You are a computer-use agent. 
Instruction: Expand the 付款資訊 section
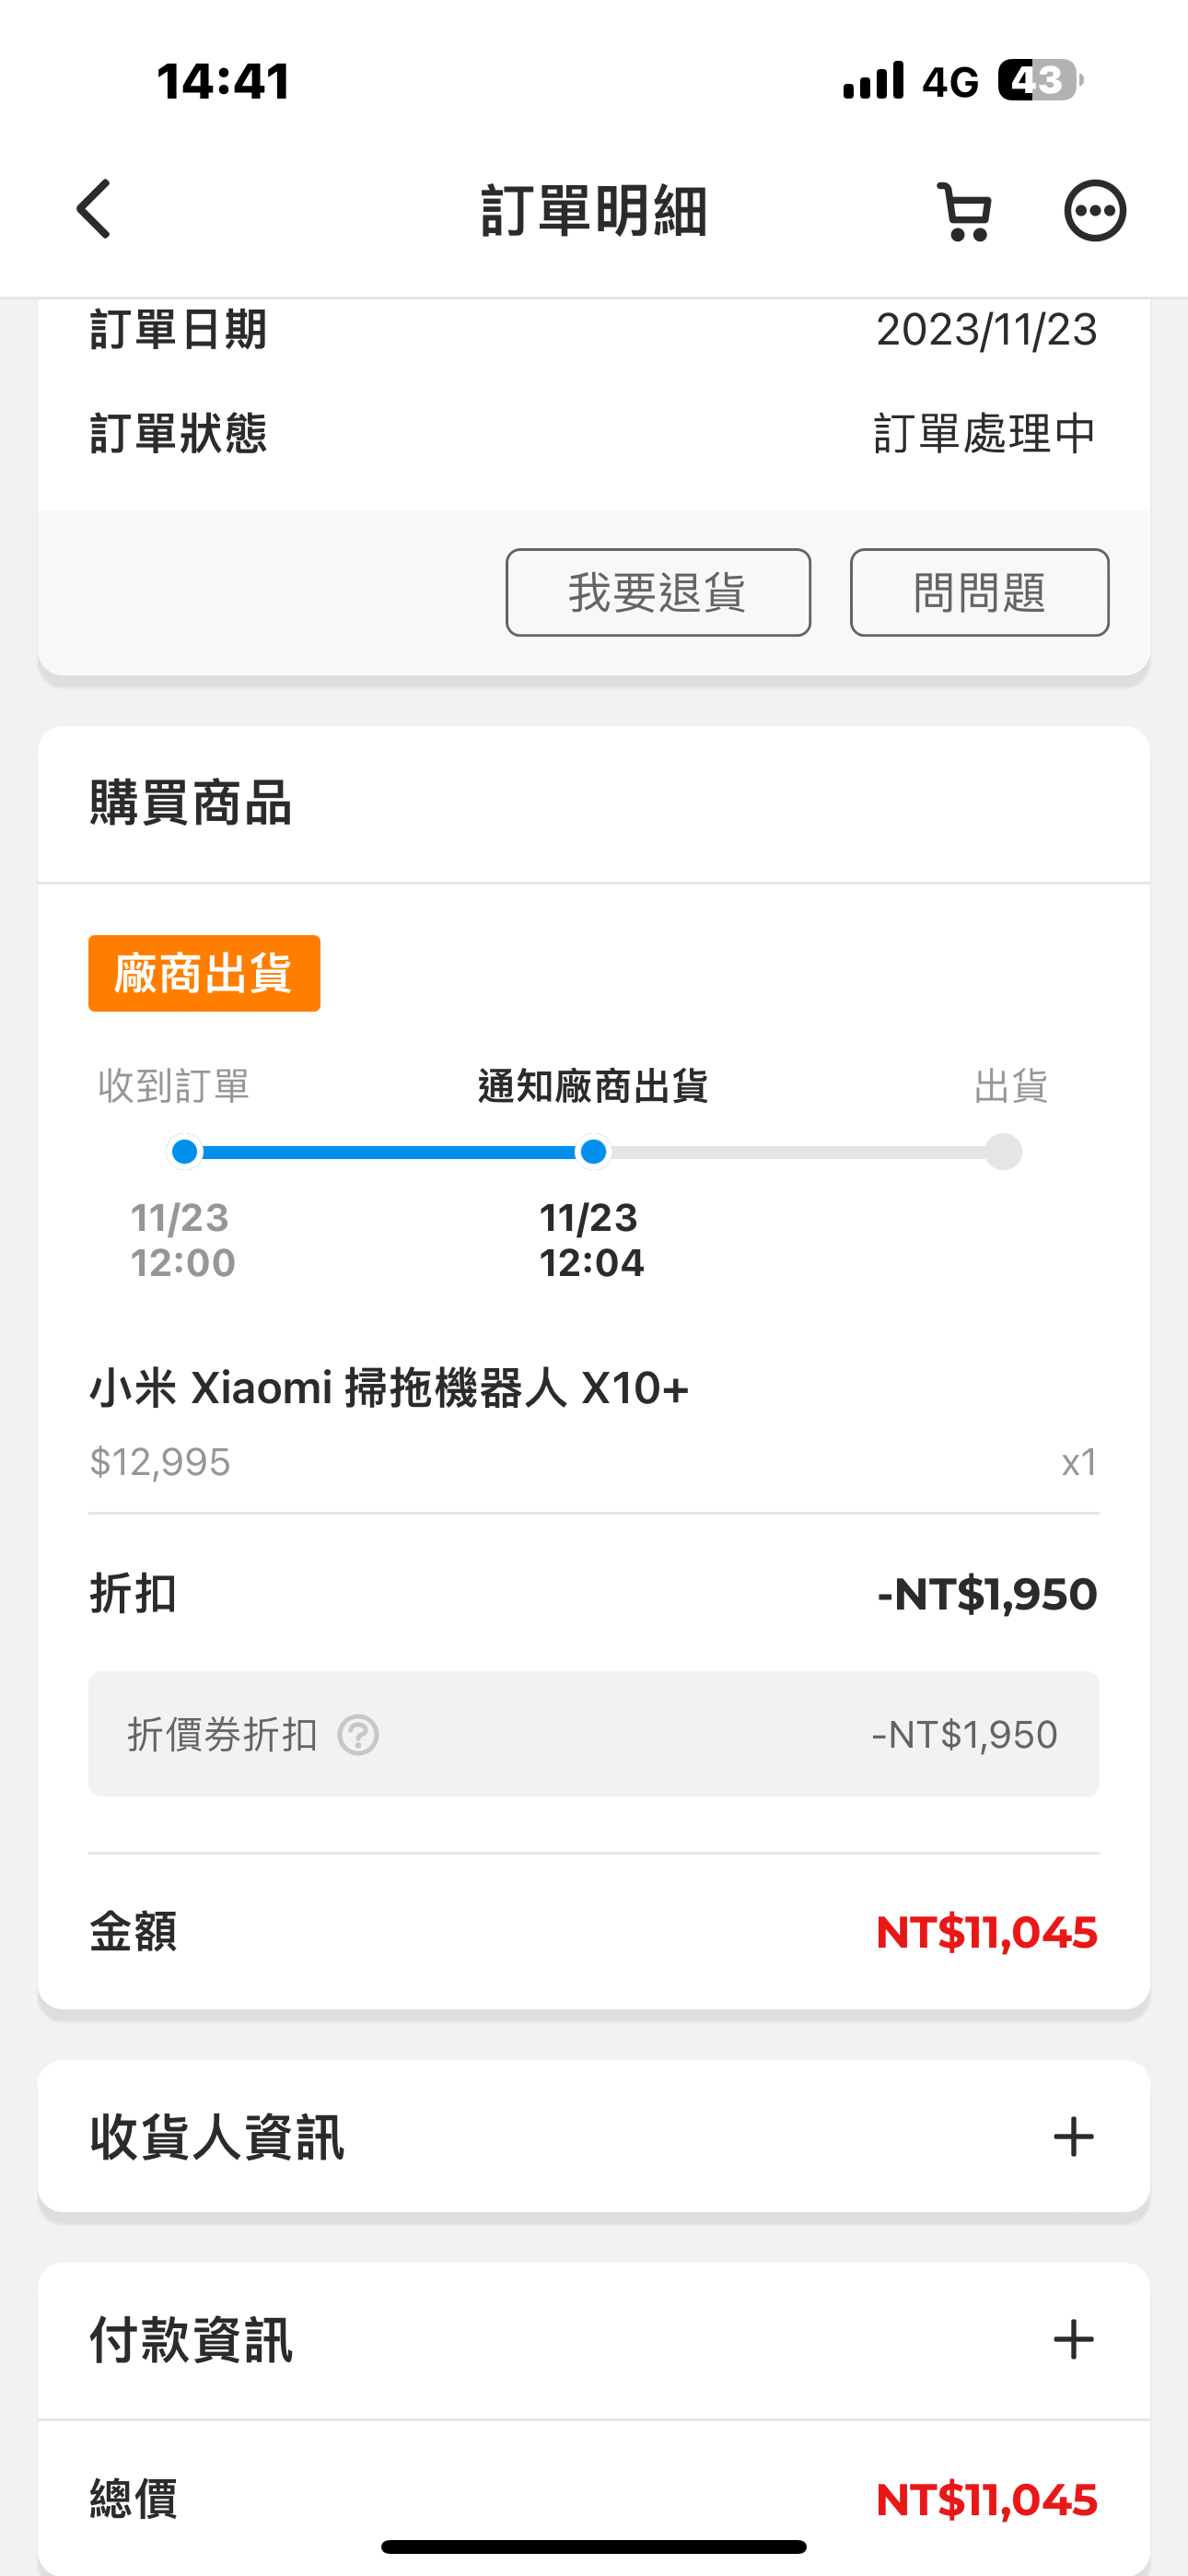[x=1073, y=2339]
